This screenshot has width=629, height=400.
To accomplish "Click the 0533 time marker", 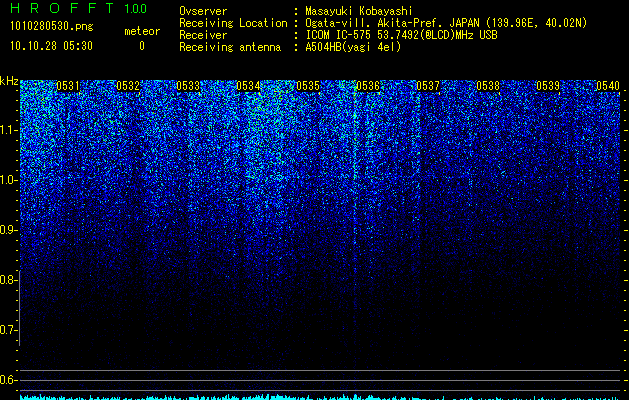I will tap(188, 86).
